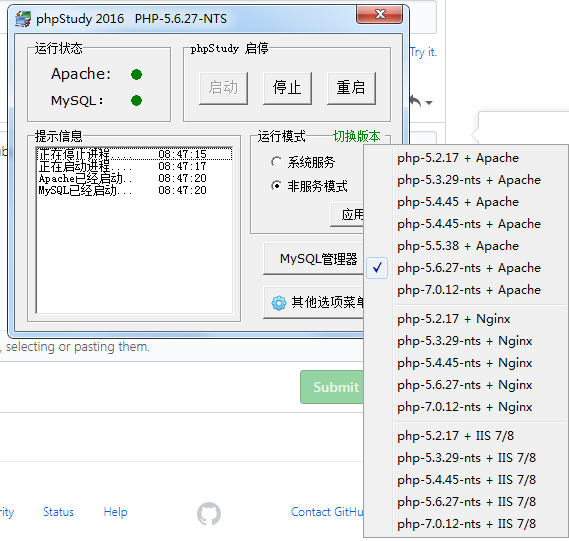569x541 pixels.
Task: Click empty area of 提示信息 log list box
Action: click(135, 254)
